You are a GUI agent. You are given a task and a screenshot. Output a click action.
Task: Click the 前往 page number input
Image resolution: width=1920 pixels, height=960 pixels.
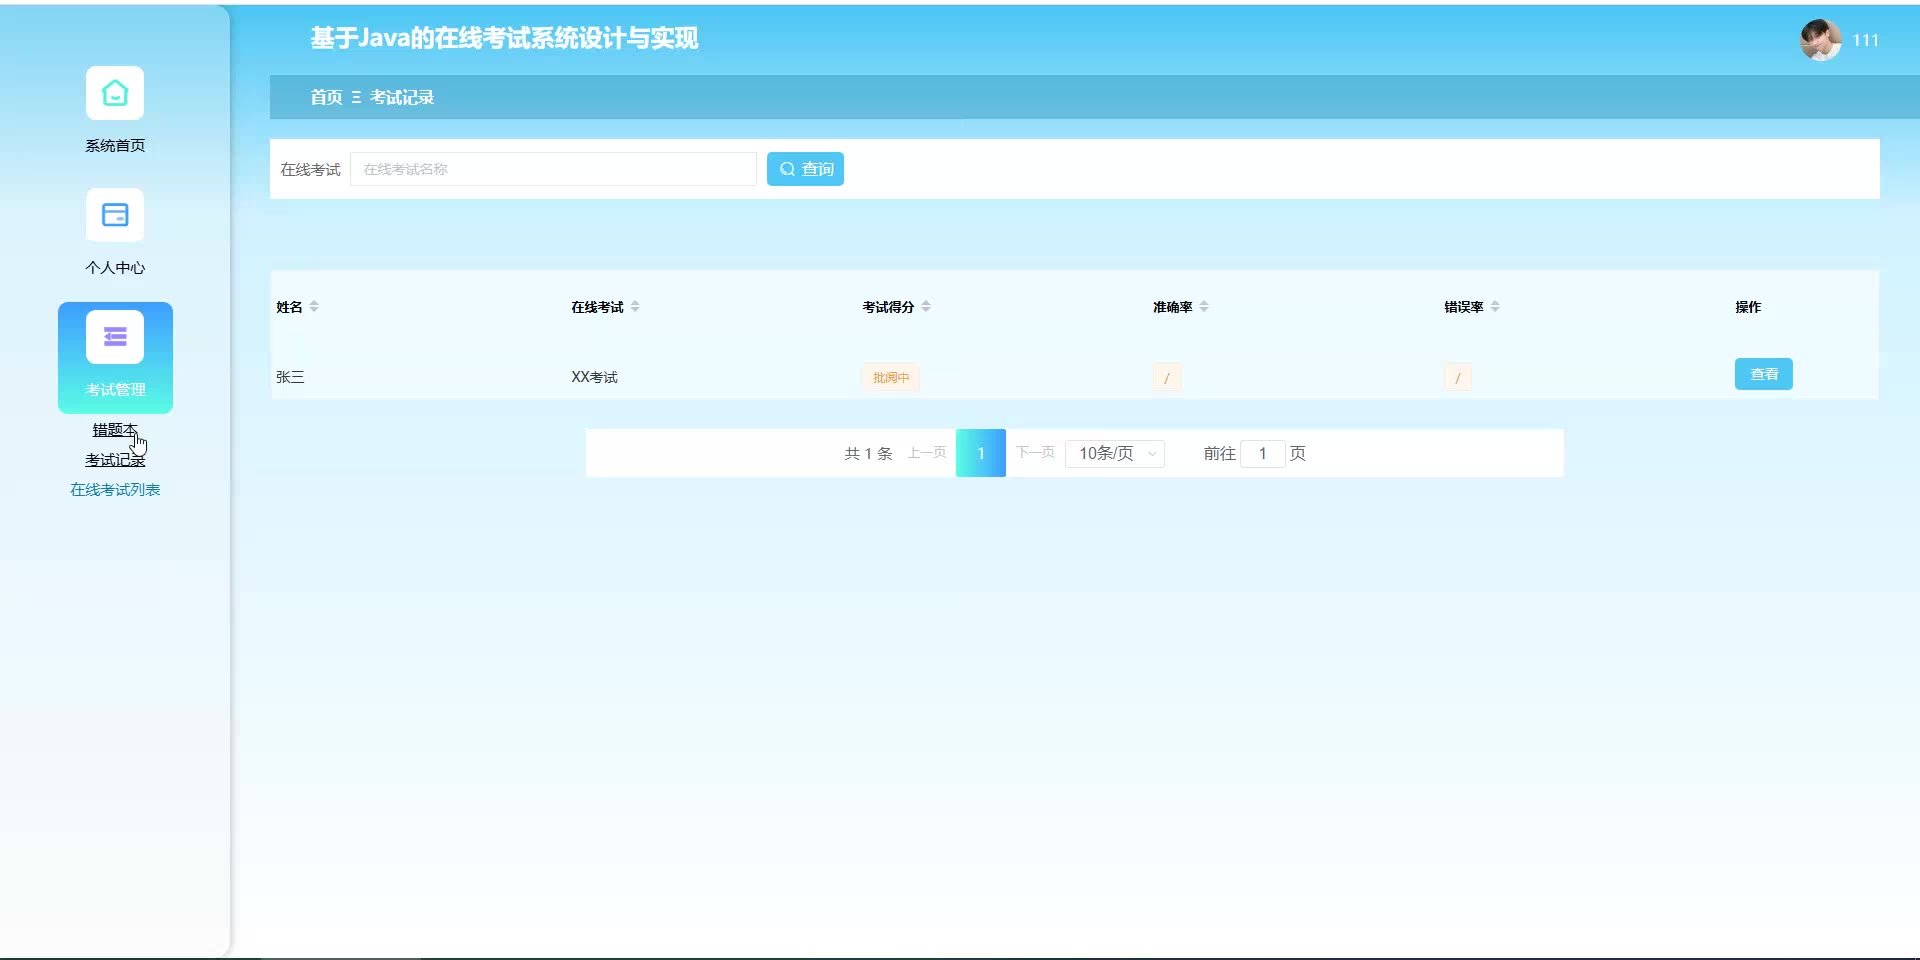(x=1262, y=454)
